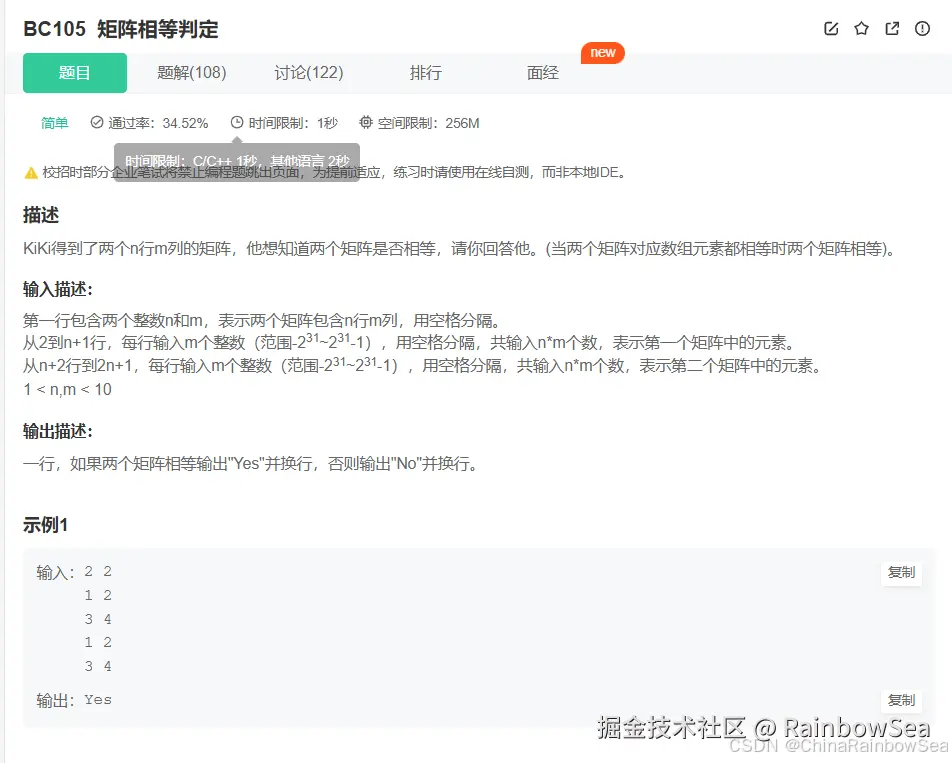The width and height of the screenshot is (952, 763).
Task: Click the edit/feedback pencil icon top right
Action: point(831,29)
